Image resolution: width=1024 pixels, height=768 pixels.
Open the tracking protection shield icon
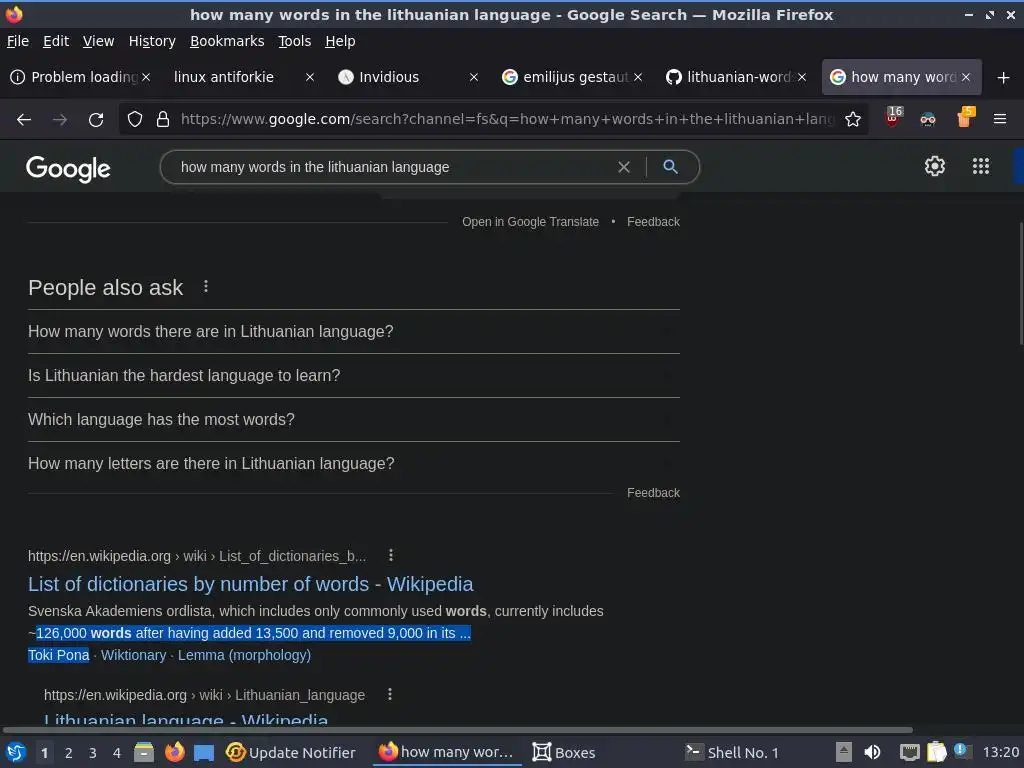(135, 120)
